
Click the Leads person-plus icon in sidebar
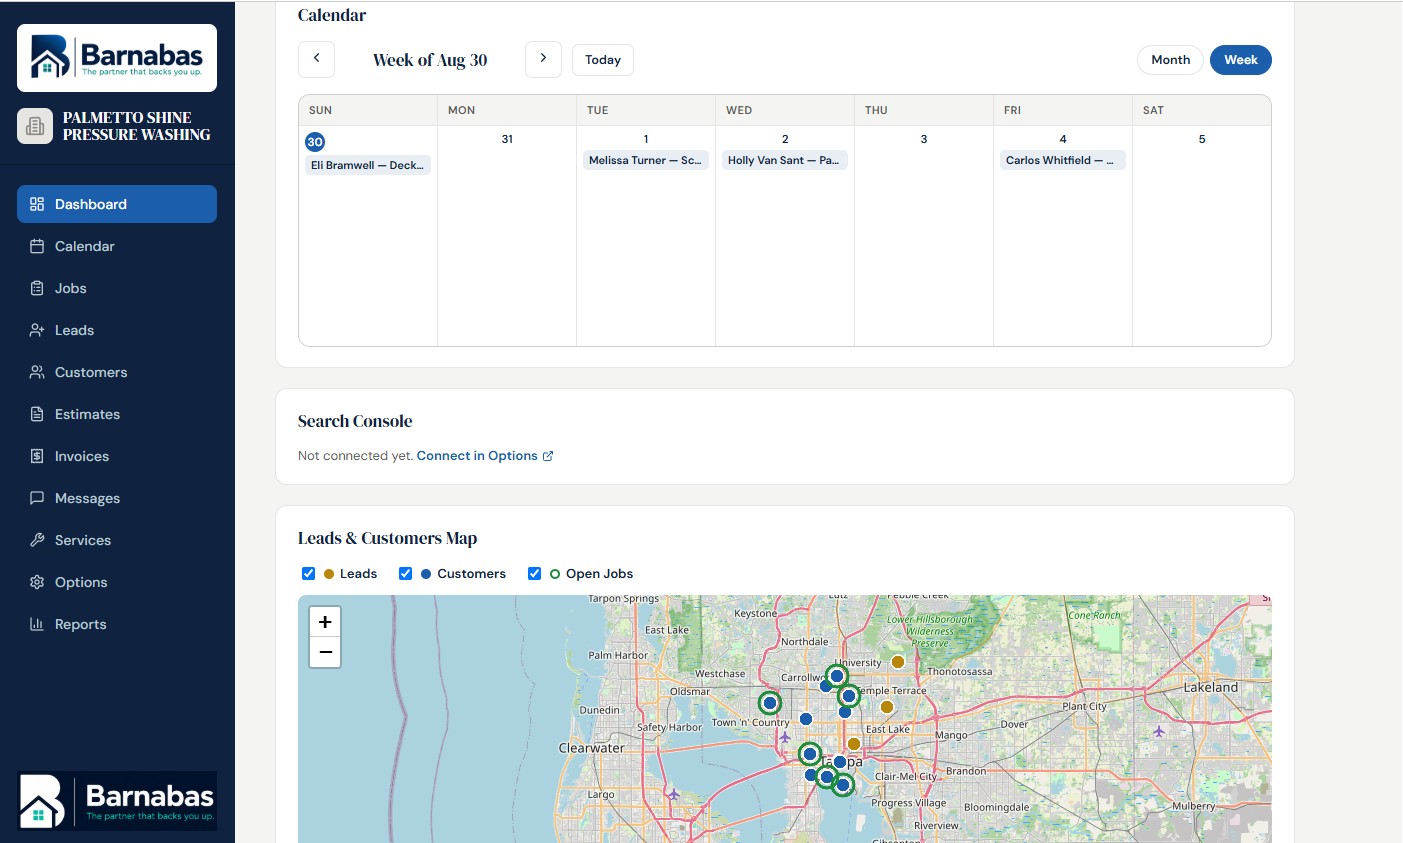tap(37, 330)
